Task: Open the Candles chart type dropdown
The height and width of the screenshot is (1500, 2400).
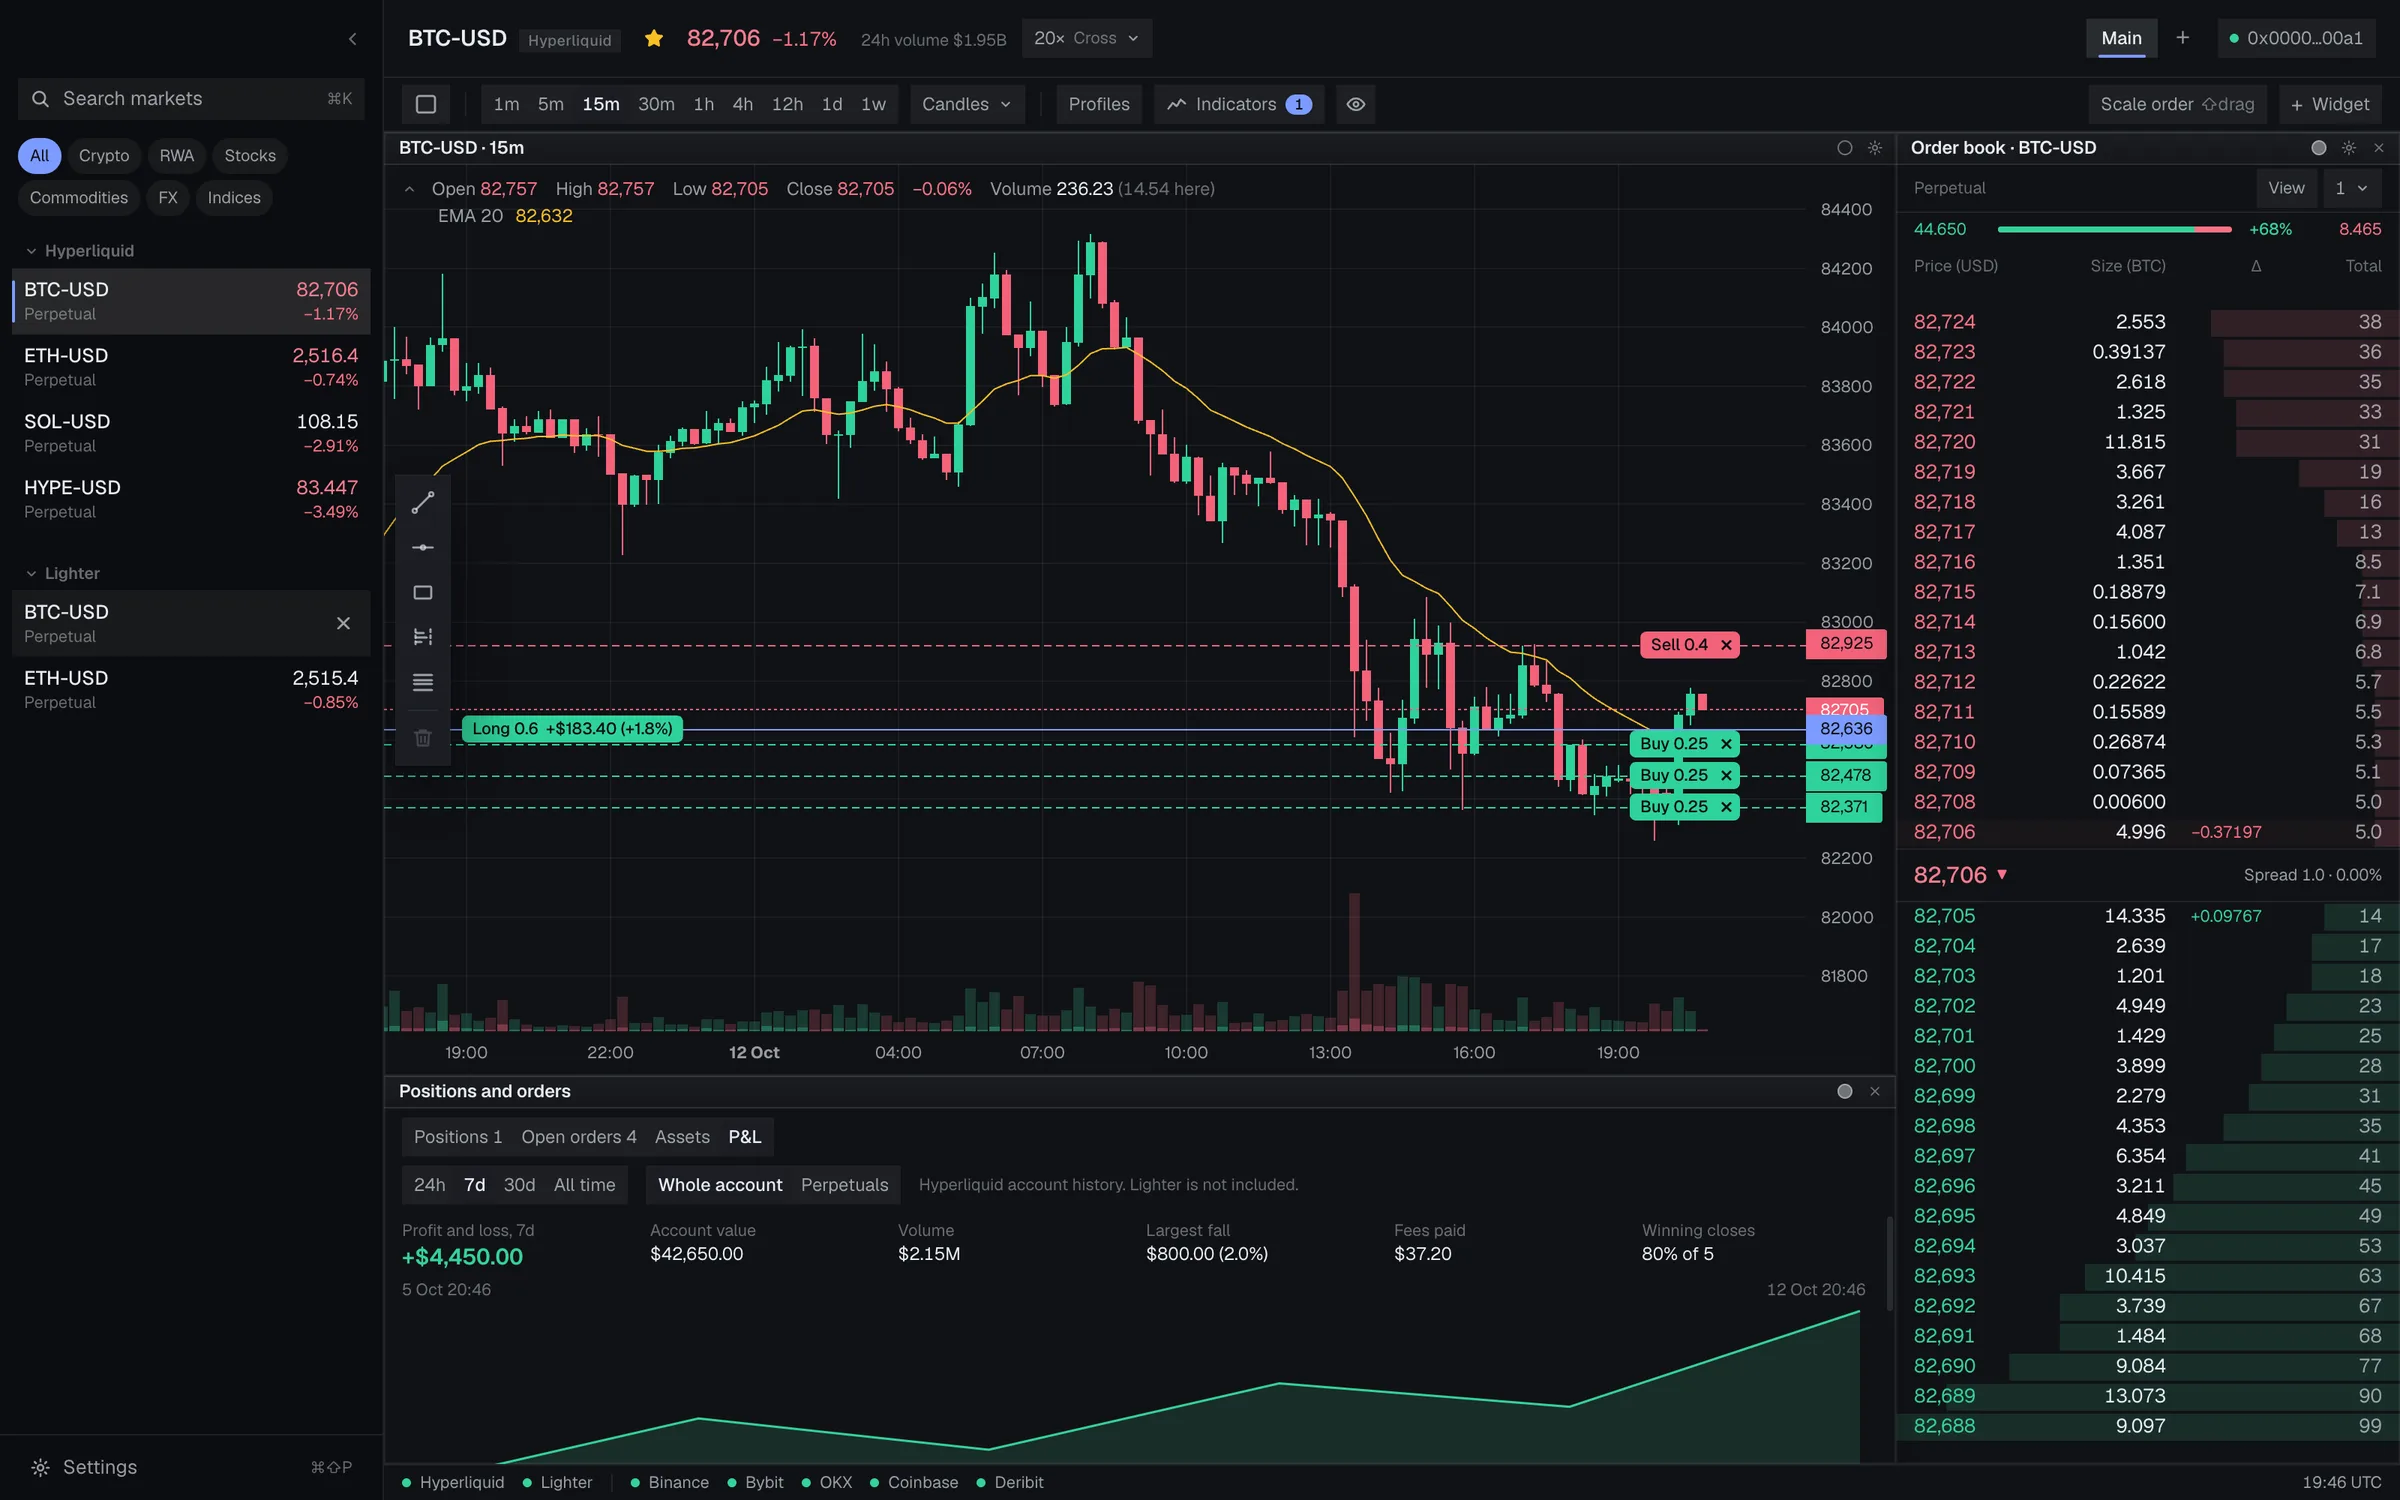Action: click(967, 104)
